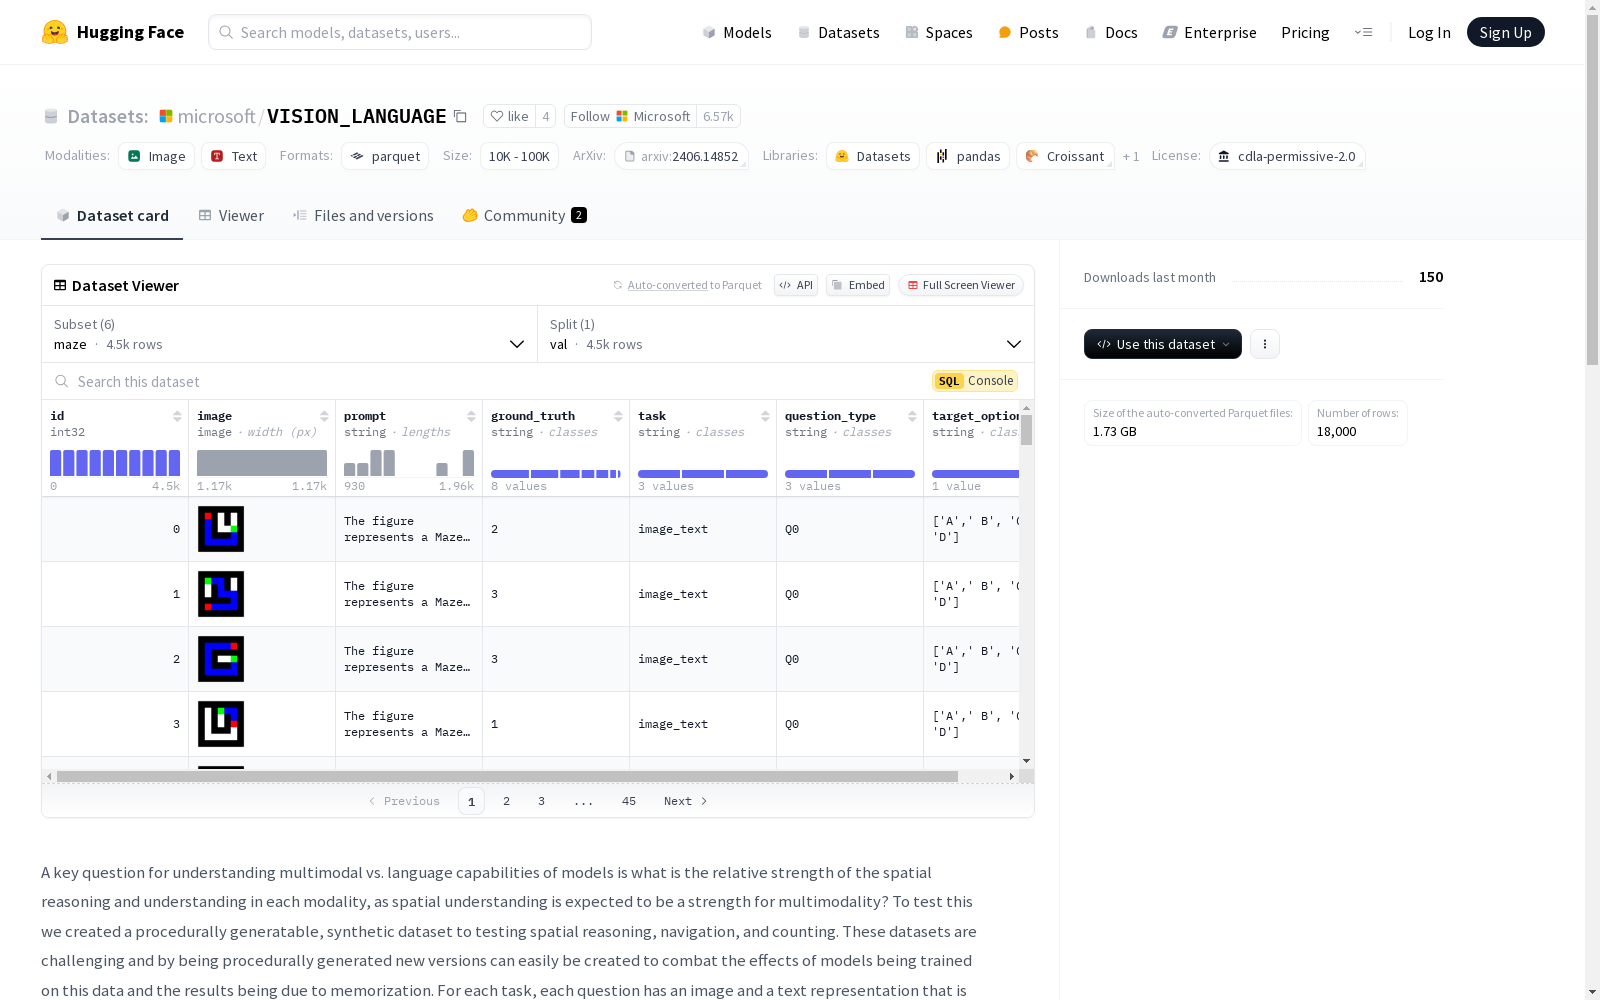Open the Community tab
This screenshot has width=1600, height=1000.
[524, 216]
